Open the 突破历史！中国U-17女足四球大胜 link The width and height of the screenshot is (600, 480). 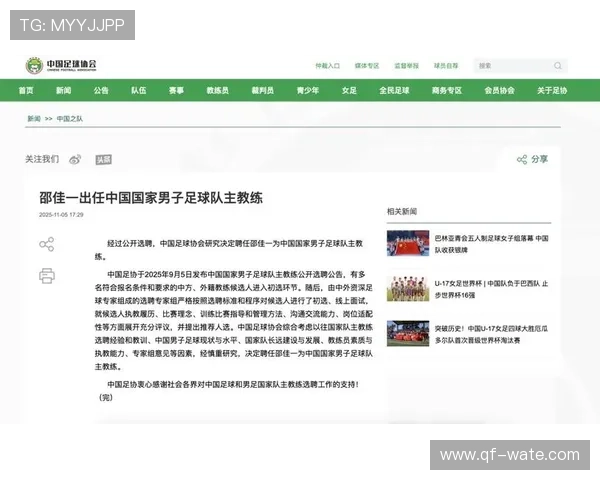tap(492, 334)
